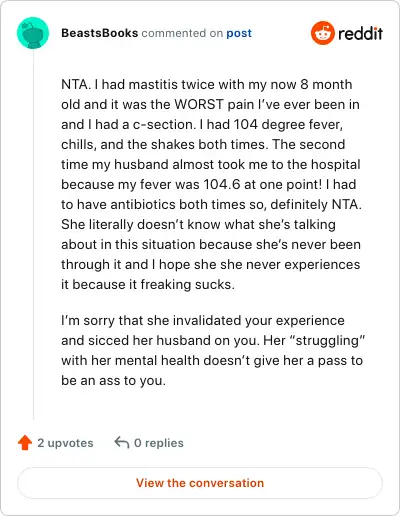Image resolution: width=400 pixels, height=516 pixels.
Task: Click the word "WORST" in the comment
Action: 199,105
